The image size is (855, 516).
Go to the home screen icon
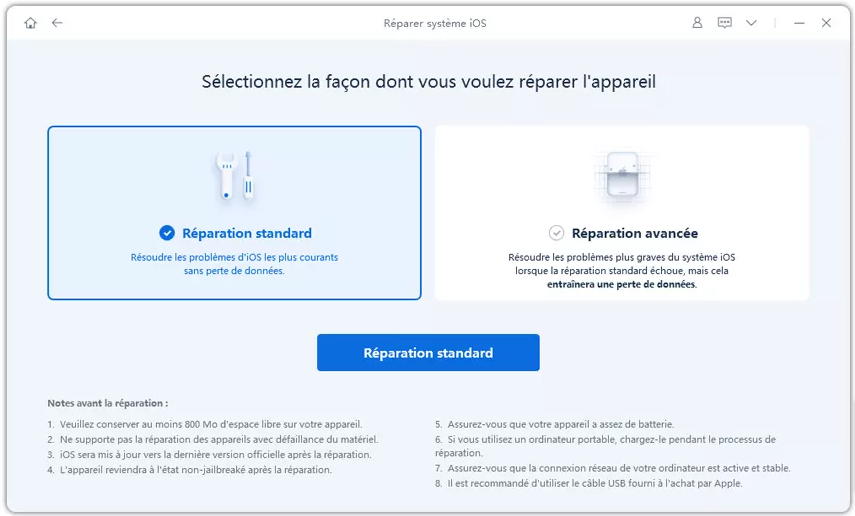pos(31,23)
